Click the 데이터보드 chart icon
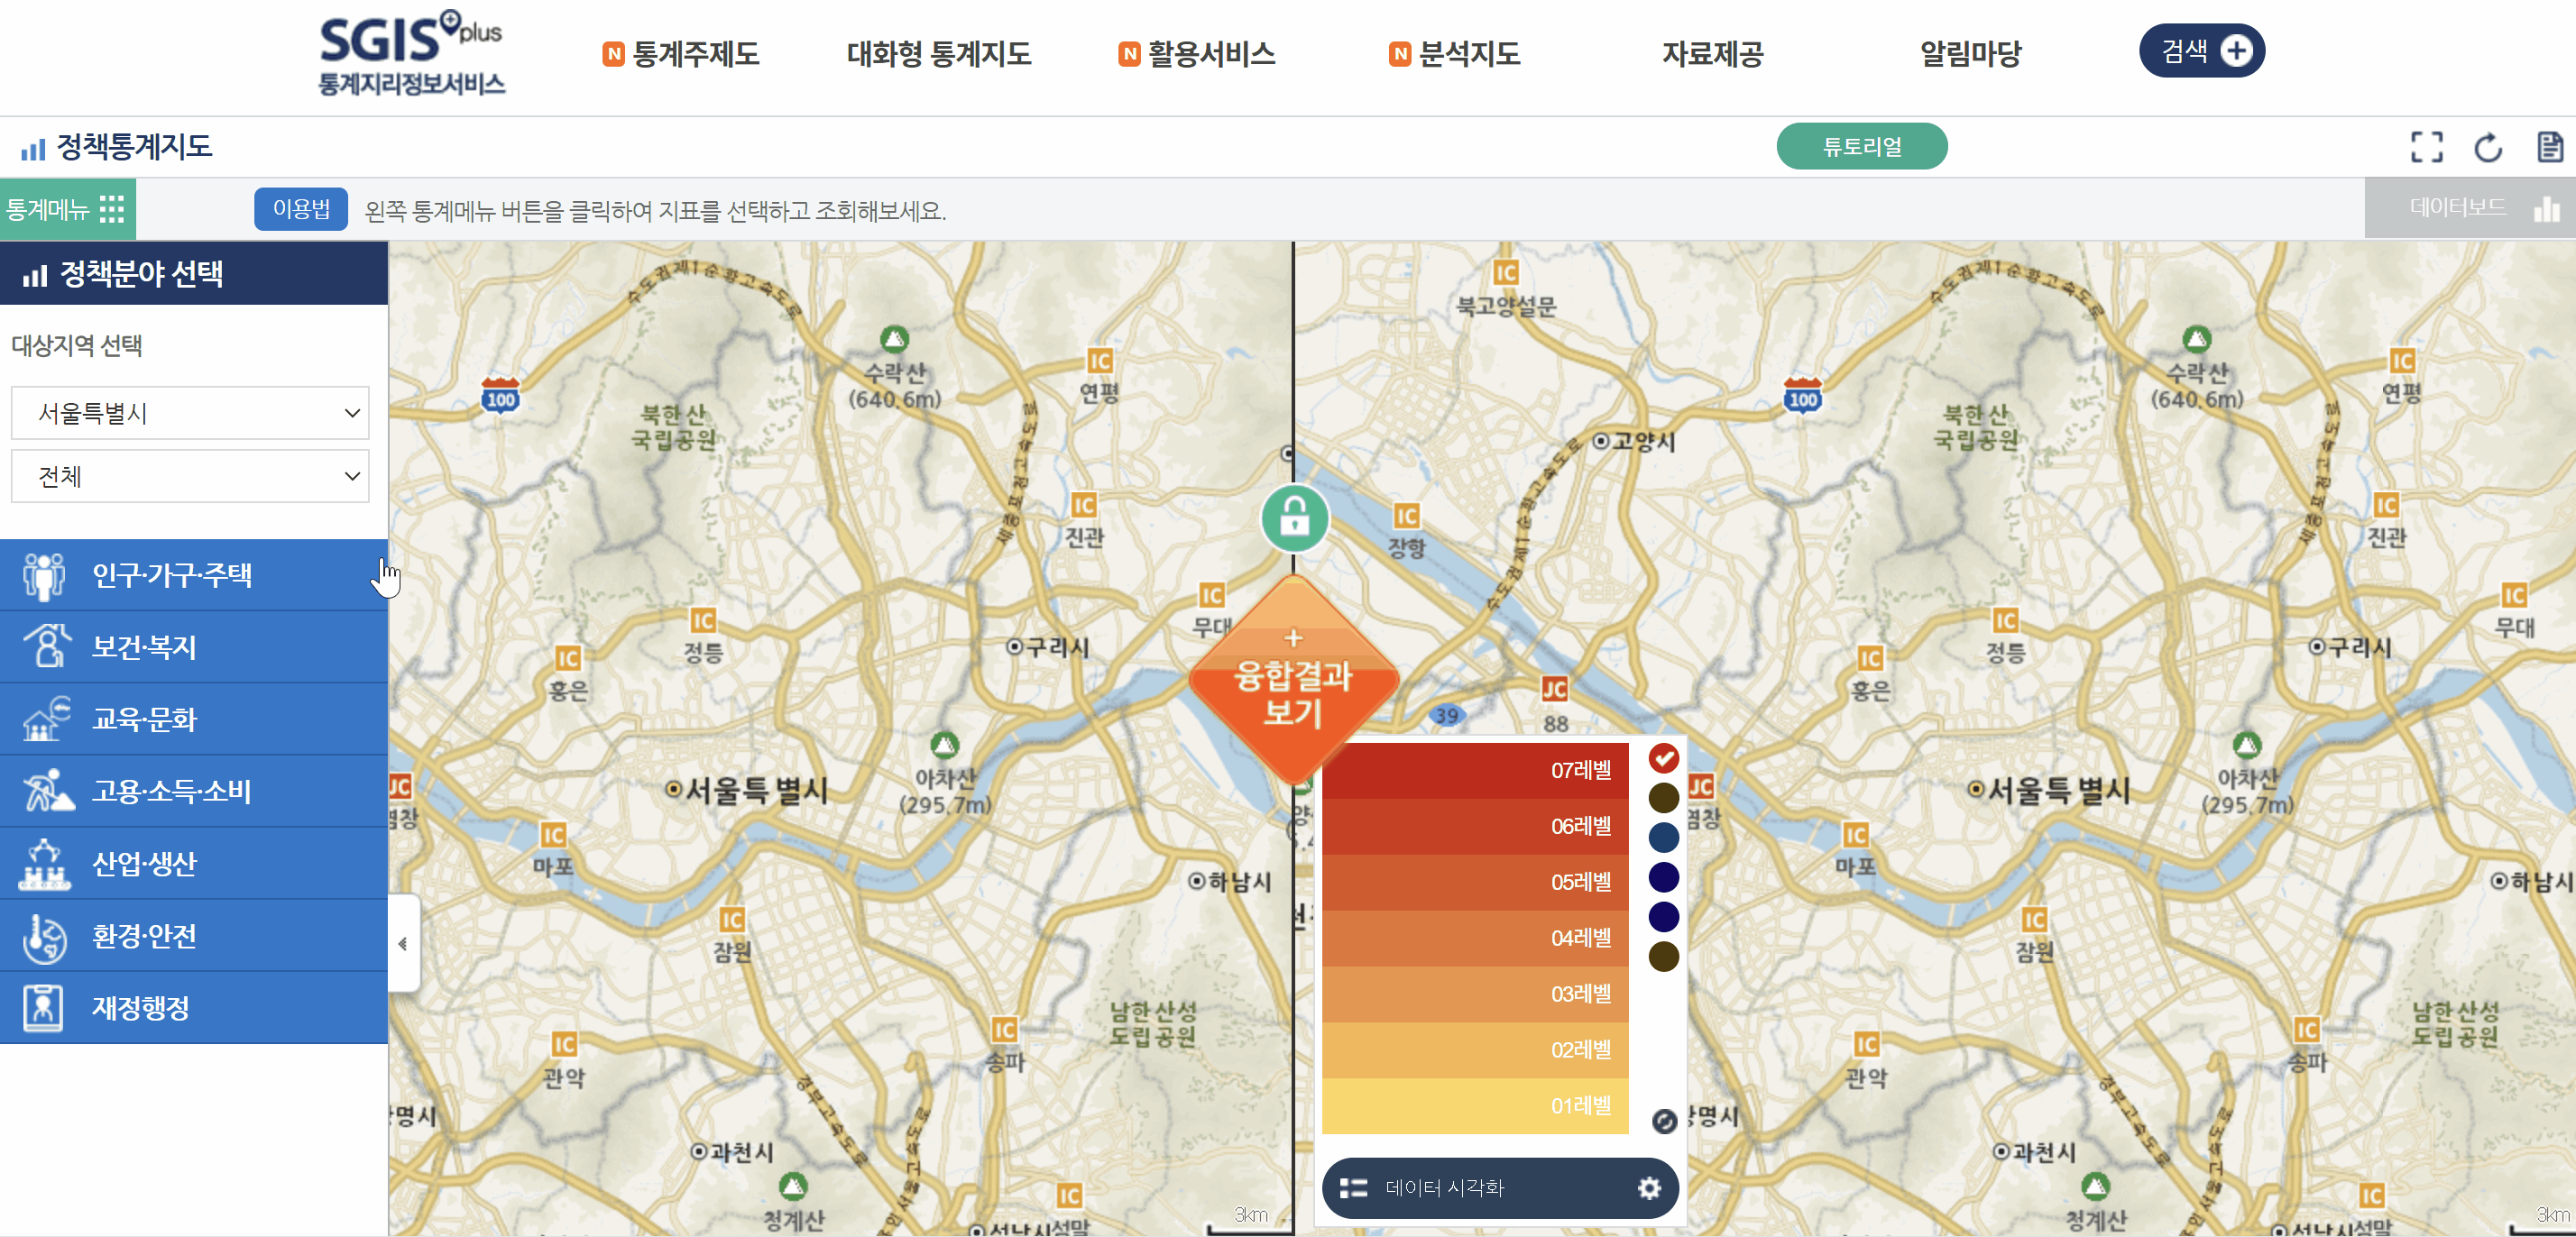This screenshot has width=2576, height=1237. click(2546, 208)
